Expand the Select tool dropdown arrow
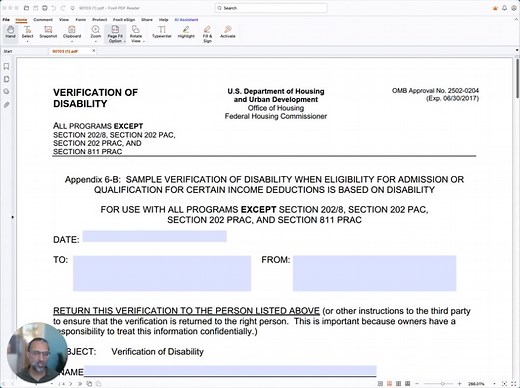The width and height of the screenshot is (520, 388). click(27, 41)
